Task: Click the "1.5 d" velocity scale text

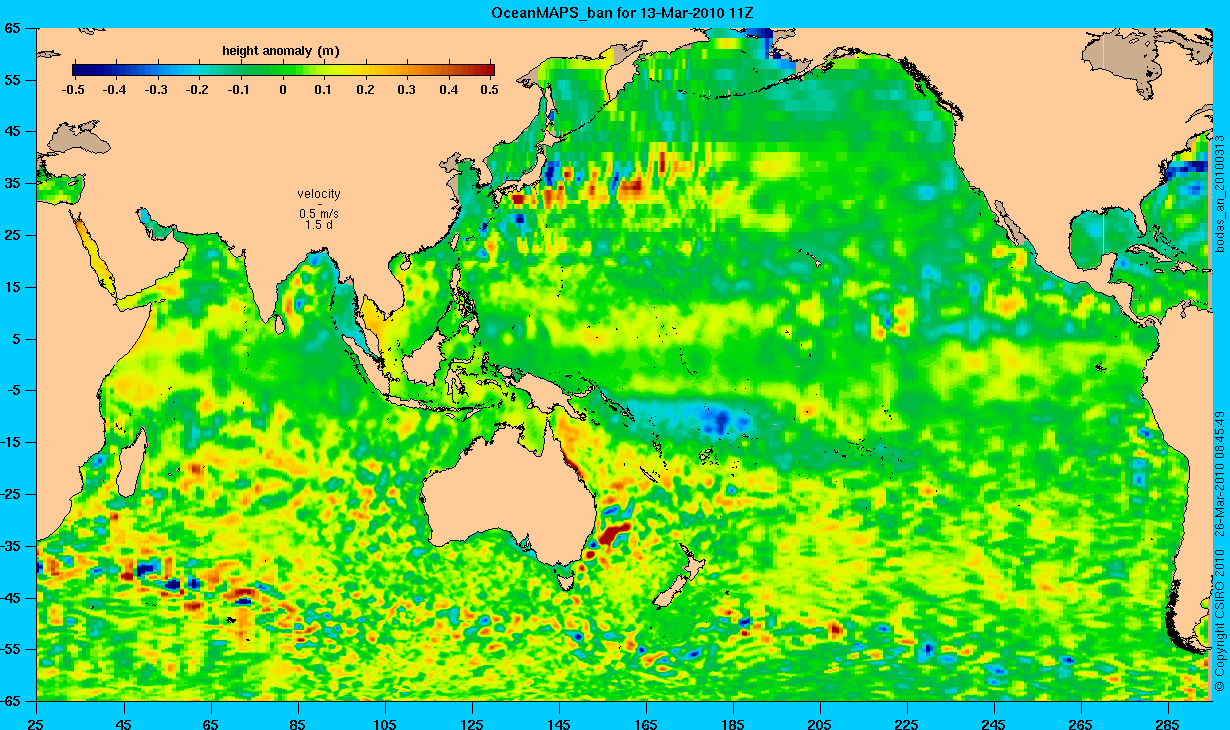Action: [x=319, y=225]
